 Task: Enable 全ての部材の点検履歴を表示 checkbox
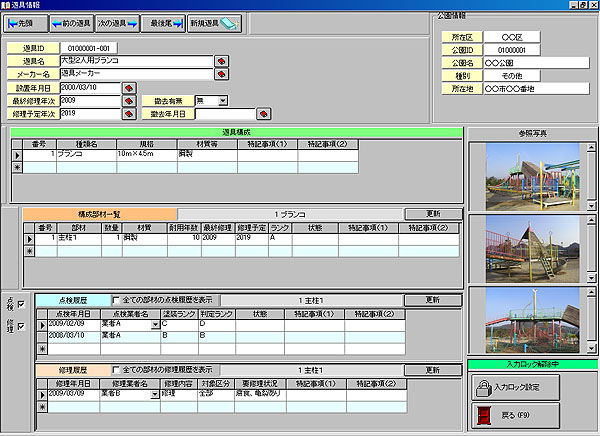click(115, 299)
